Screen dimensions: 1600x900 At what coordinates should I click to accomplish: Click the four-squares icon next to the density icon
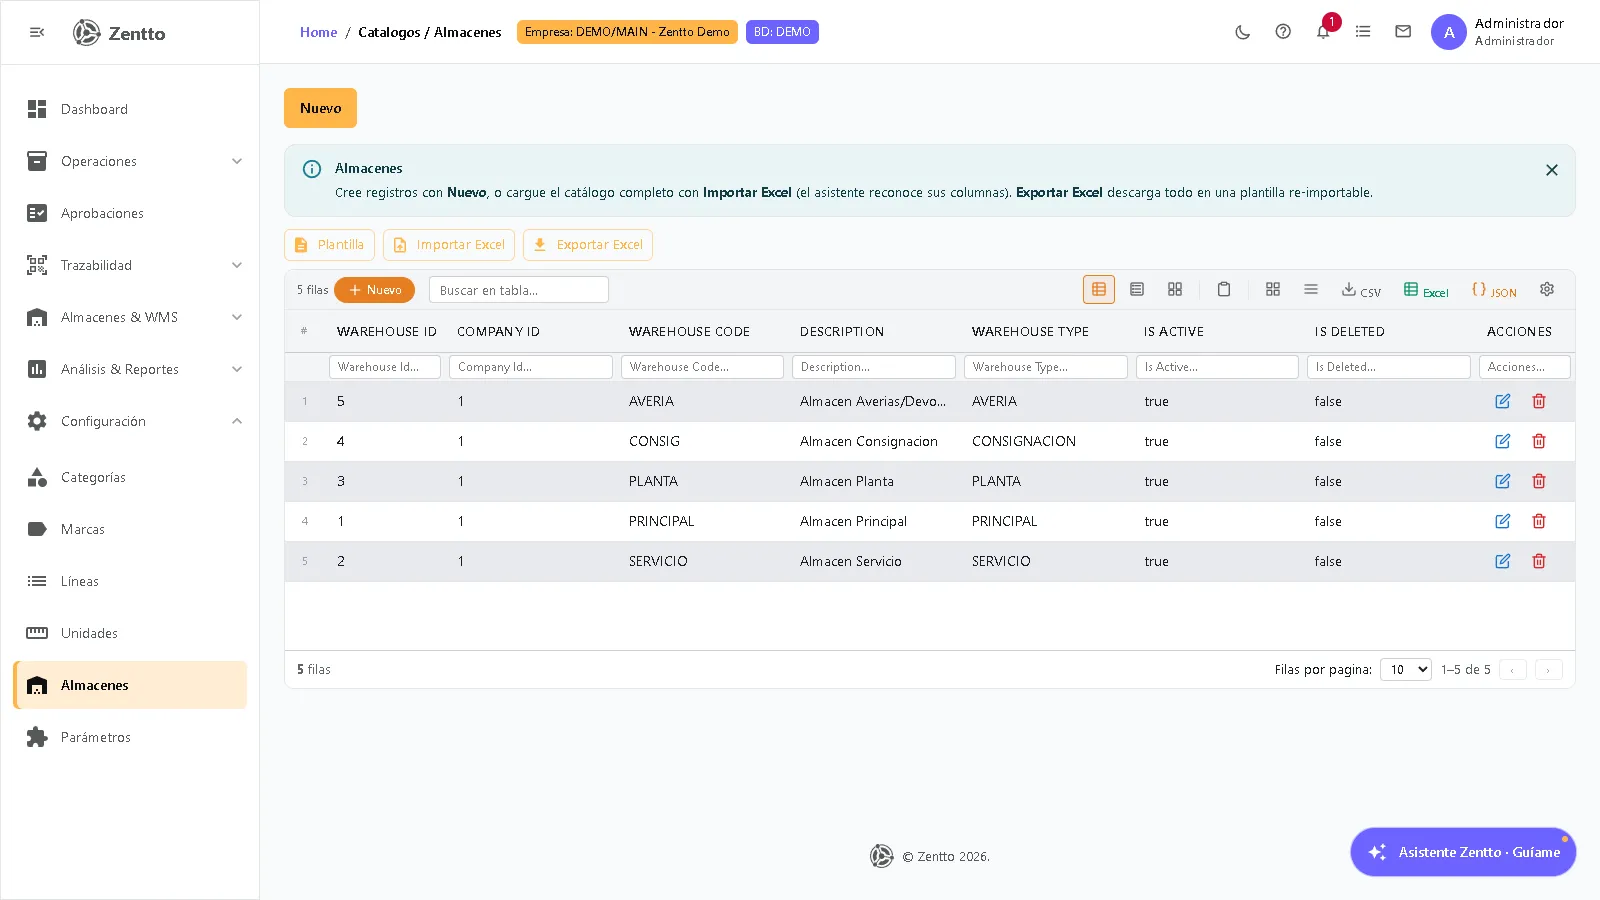pyautogui.click(x=1273, y=289)
